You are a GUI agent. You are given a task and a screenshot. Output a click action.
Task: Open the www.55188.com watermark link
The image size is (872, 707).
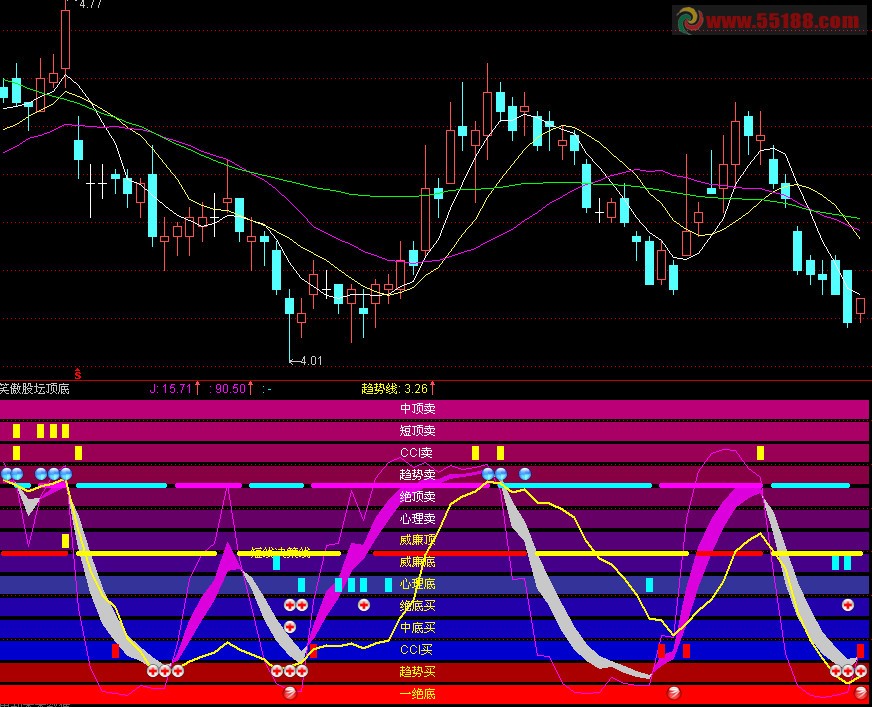point(783,21)
